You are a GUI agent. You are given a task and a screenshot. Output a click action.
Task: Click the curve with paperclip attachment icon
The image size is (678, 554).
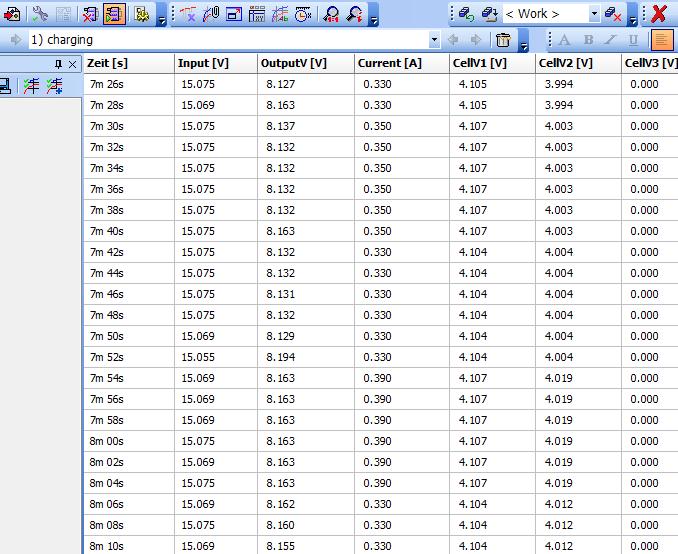[x=211, y=14]
